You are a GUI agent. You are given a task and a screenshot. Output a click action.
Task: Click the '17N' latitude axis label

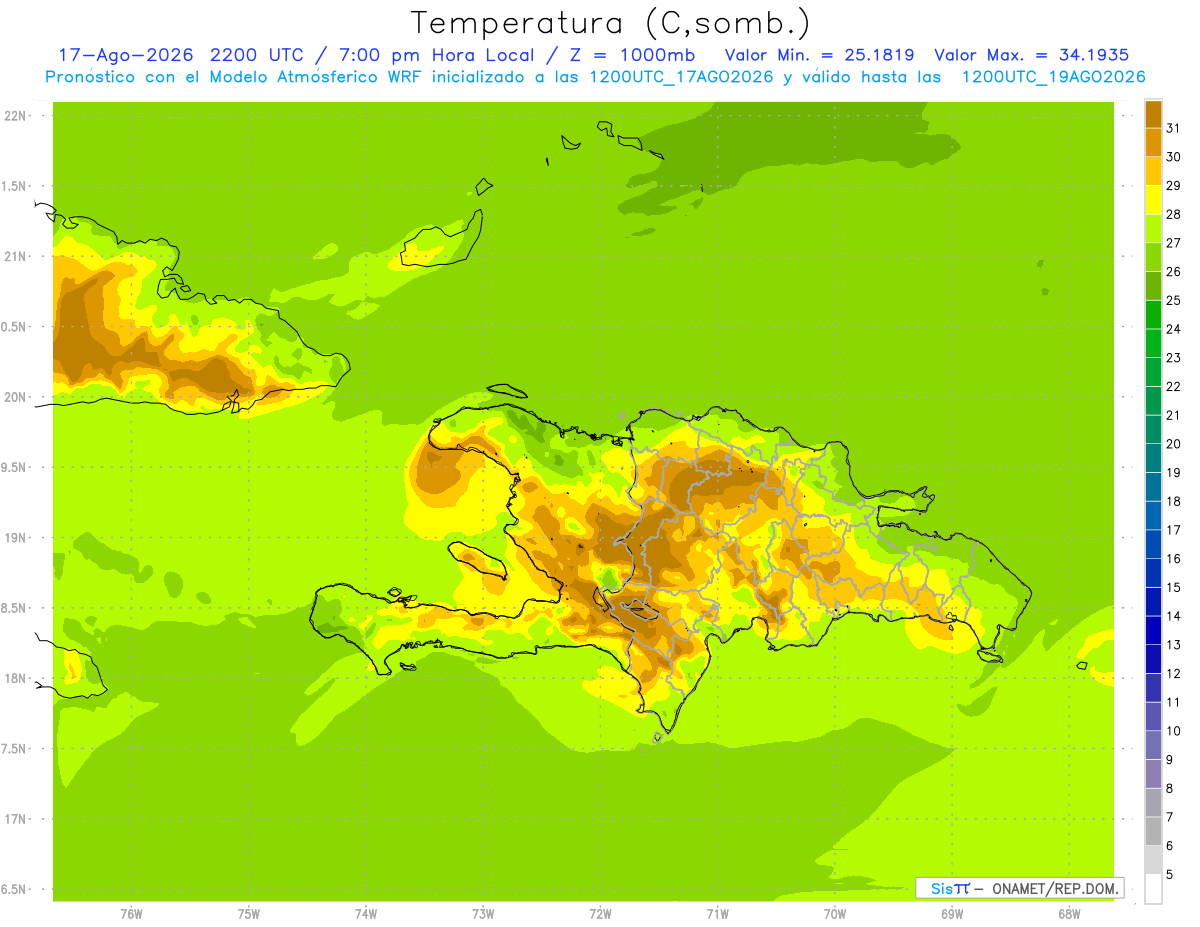(x=15, y=820)
